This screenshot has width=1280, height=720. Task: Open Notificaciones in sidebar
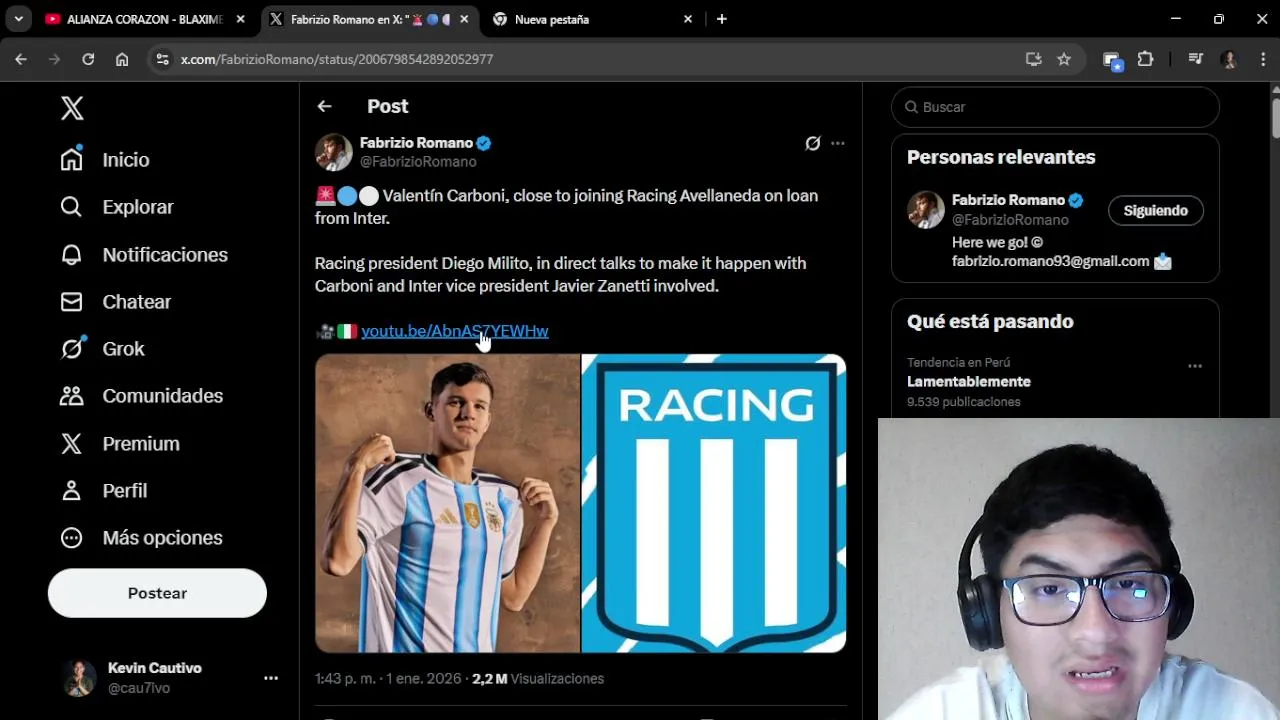(x=143, y=255)
